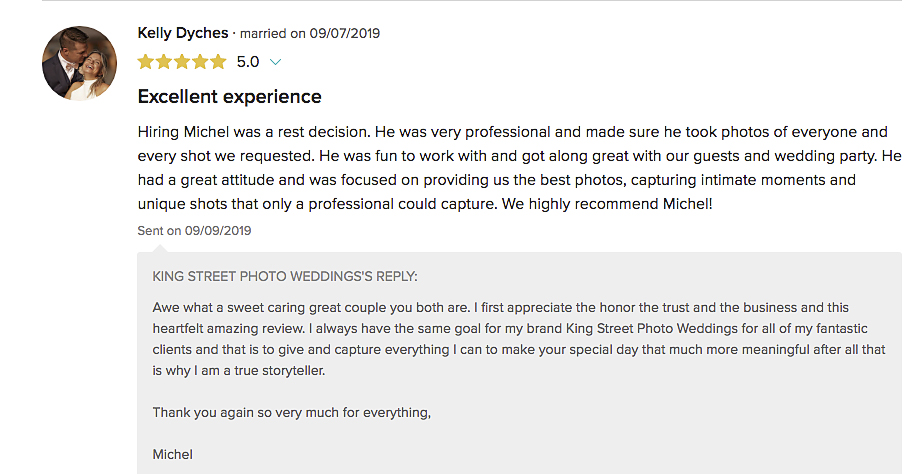This screenshot has height=474, width=905.
Task: Click the "Thank you again" line in reply
Action: click(291, 412)
